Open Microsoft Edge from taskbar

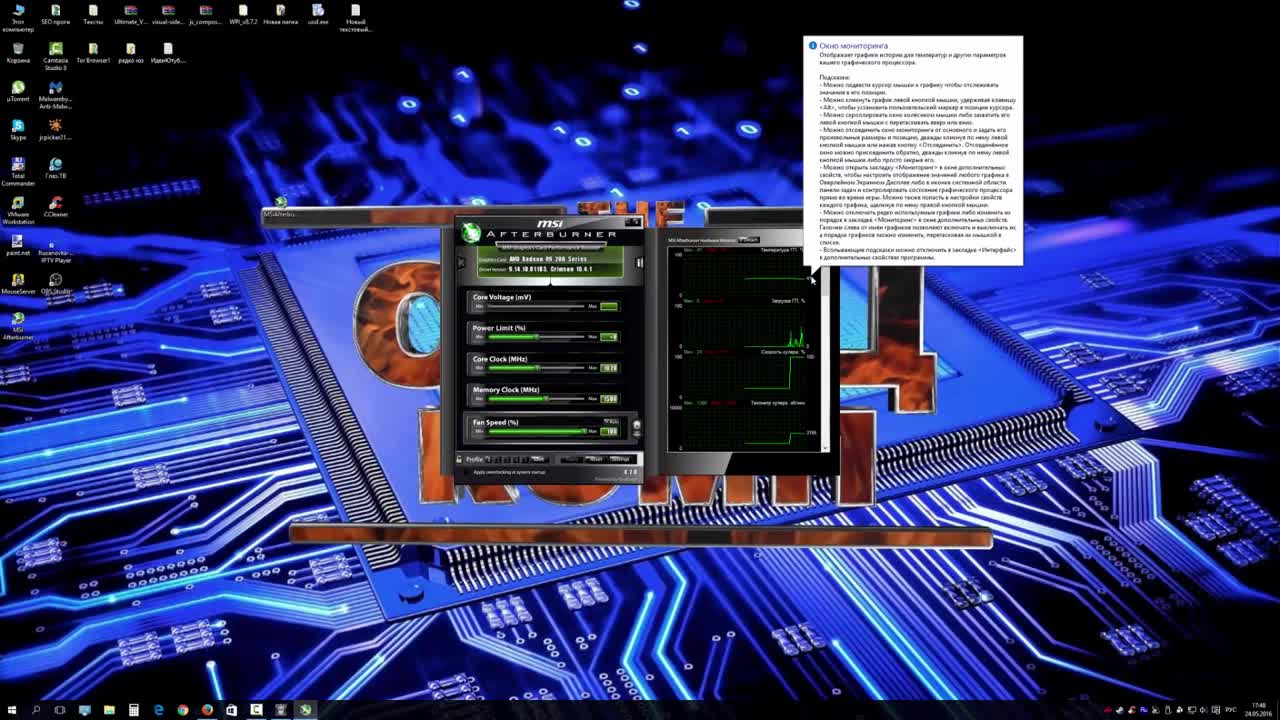pyautogui.click(x=159, y=710)
